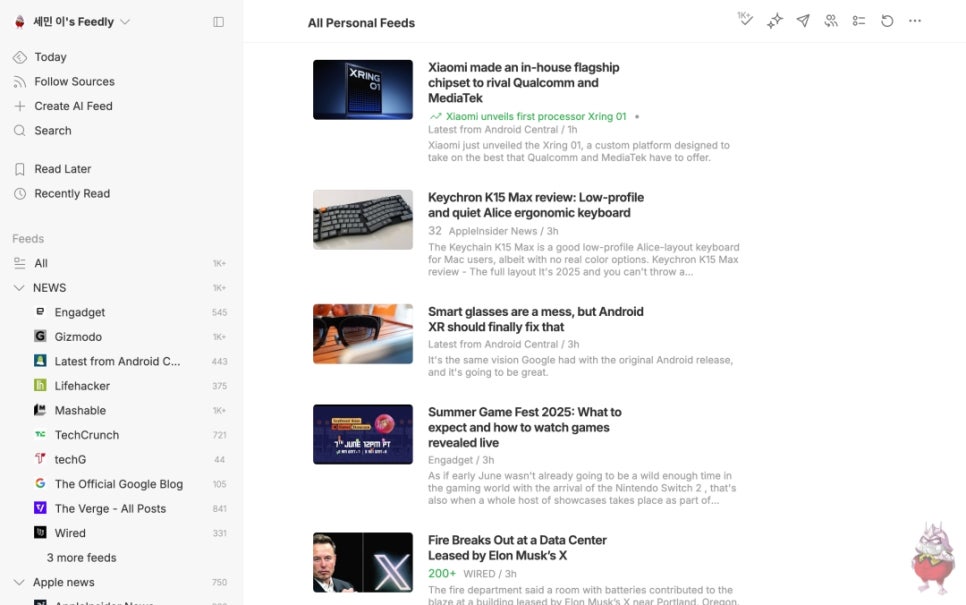Change layout with the list view icon
This screenshot has height=605, width=966.
tap(859, 21)
